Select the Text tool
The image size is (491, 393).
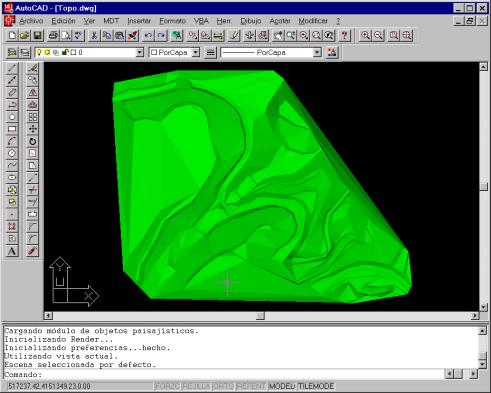tap(12, 251)
